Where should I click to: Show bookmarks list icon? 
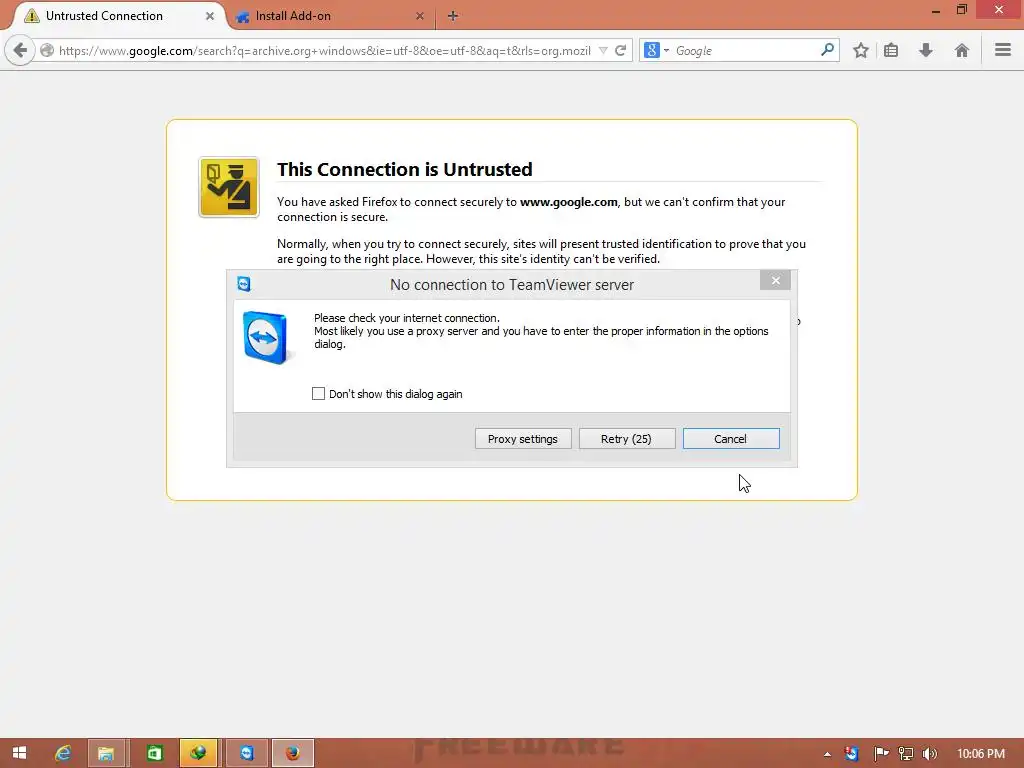coord(891,50)
